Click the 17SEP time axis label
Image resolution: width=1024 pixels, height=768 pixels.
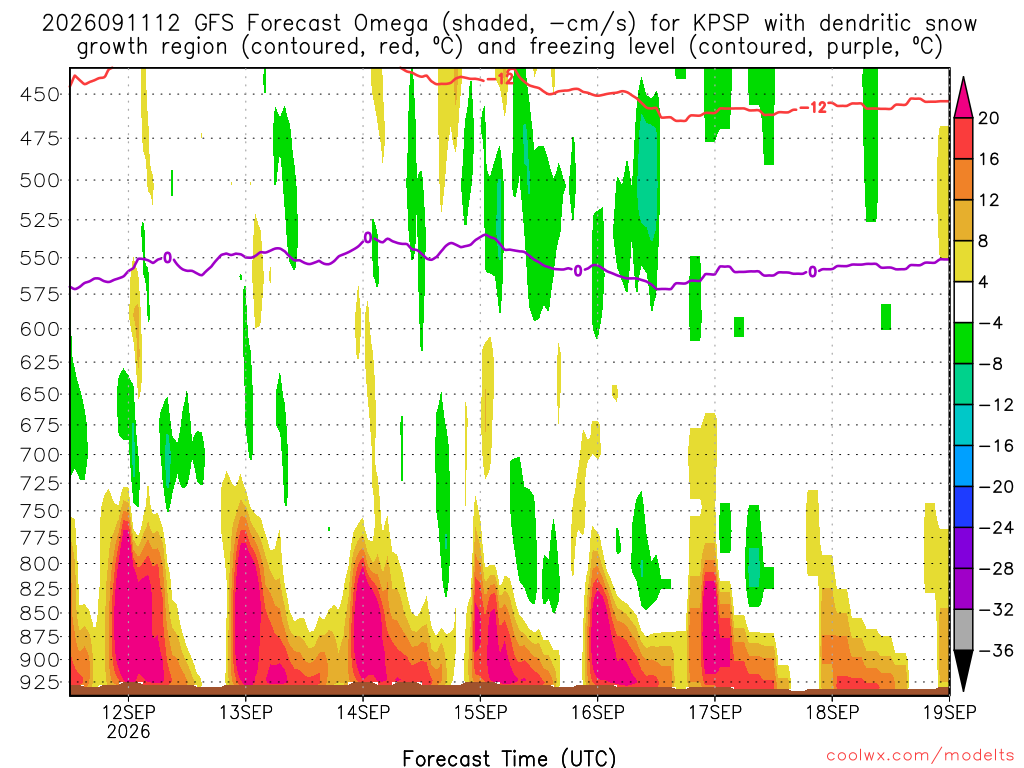tap(715, 712)
